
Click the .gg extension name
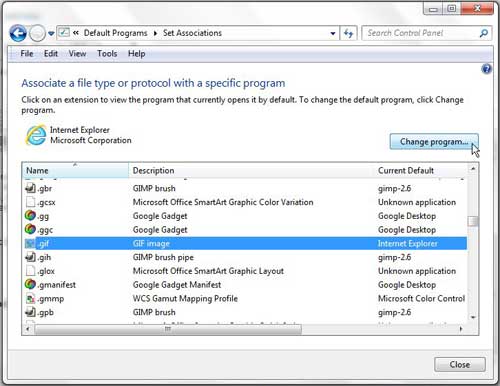tap(43, 216)
